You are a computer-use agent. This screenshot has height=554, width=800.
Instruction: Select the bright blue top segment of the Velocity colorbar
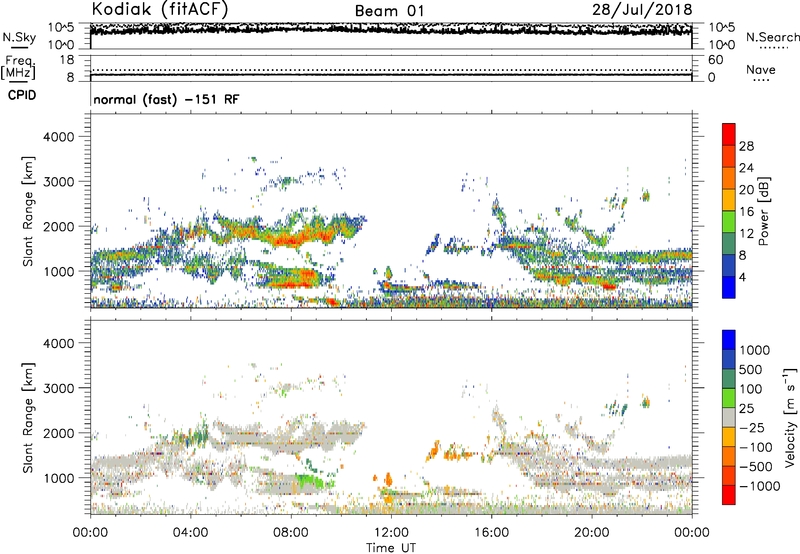[x=729, y=340]
